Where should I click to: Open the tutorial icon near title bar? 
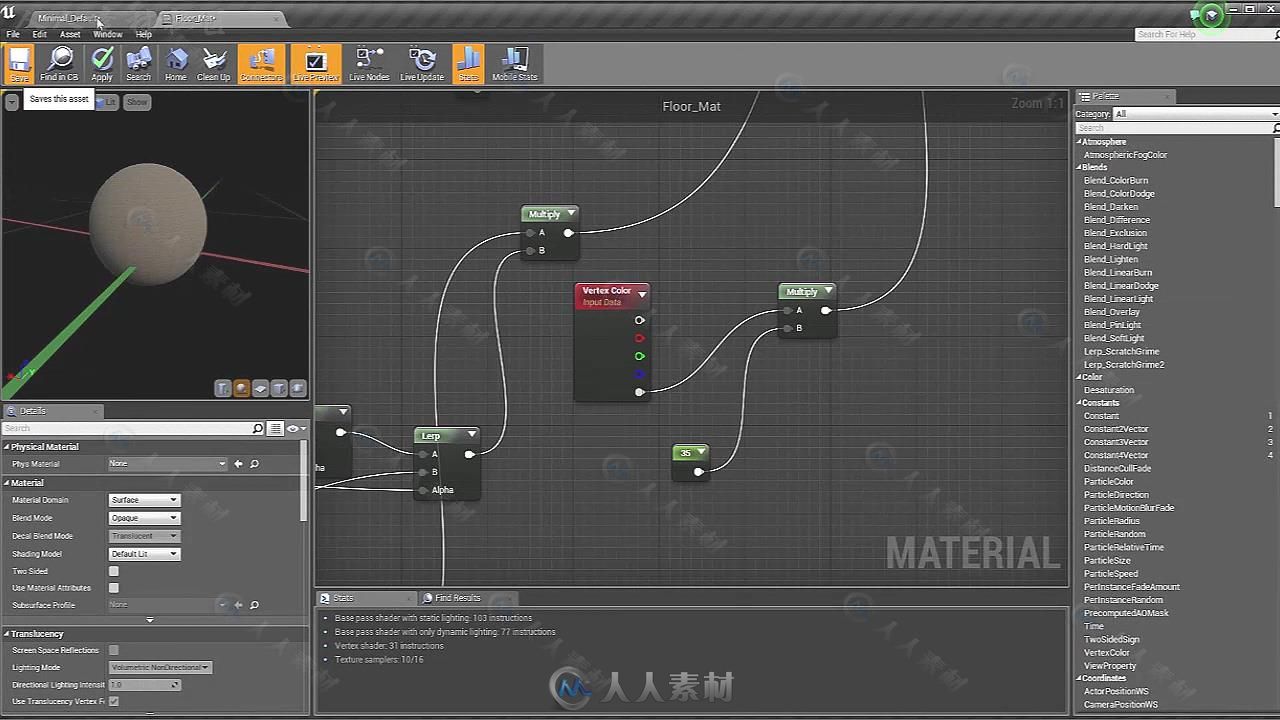[x=1212, y=15]
